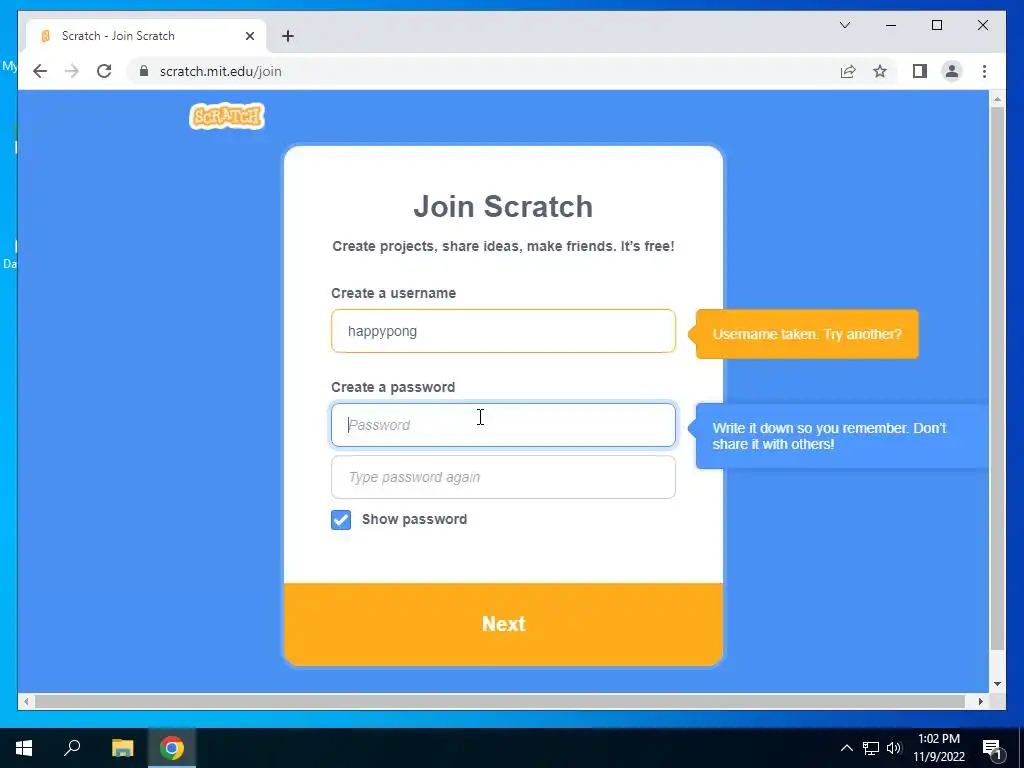Open the browser side panel icon
The height and width of the screenshot is (768, 1024).
[x=920, y=71]
